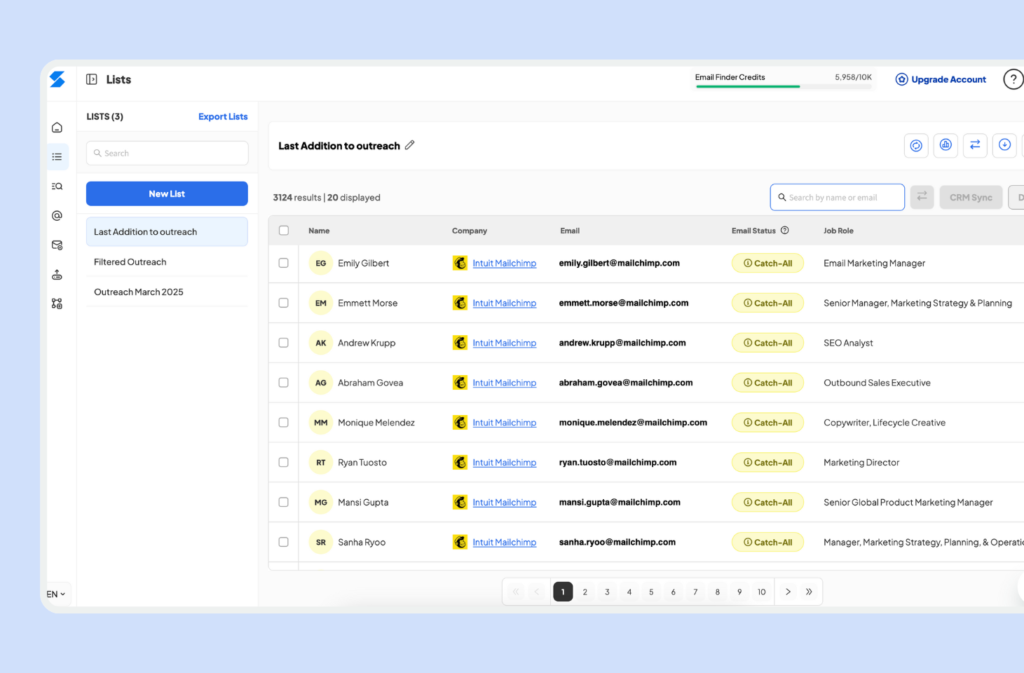The width and height of the screenshot is (1024, 673).
Task: Follow the Intuit Mailchimp link for Andrew Krupp
Action: click(505, 342)
